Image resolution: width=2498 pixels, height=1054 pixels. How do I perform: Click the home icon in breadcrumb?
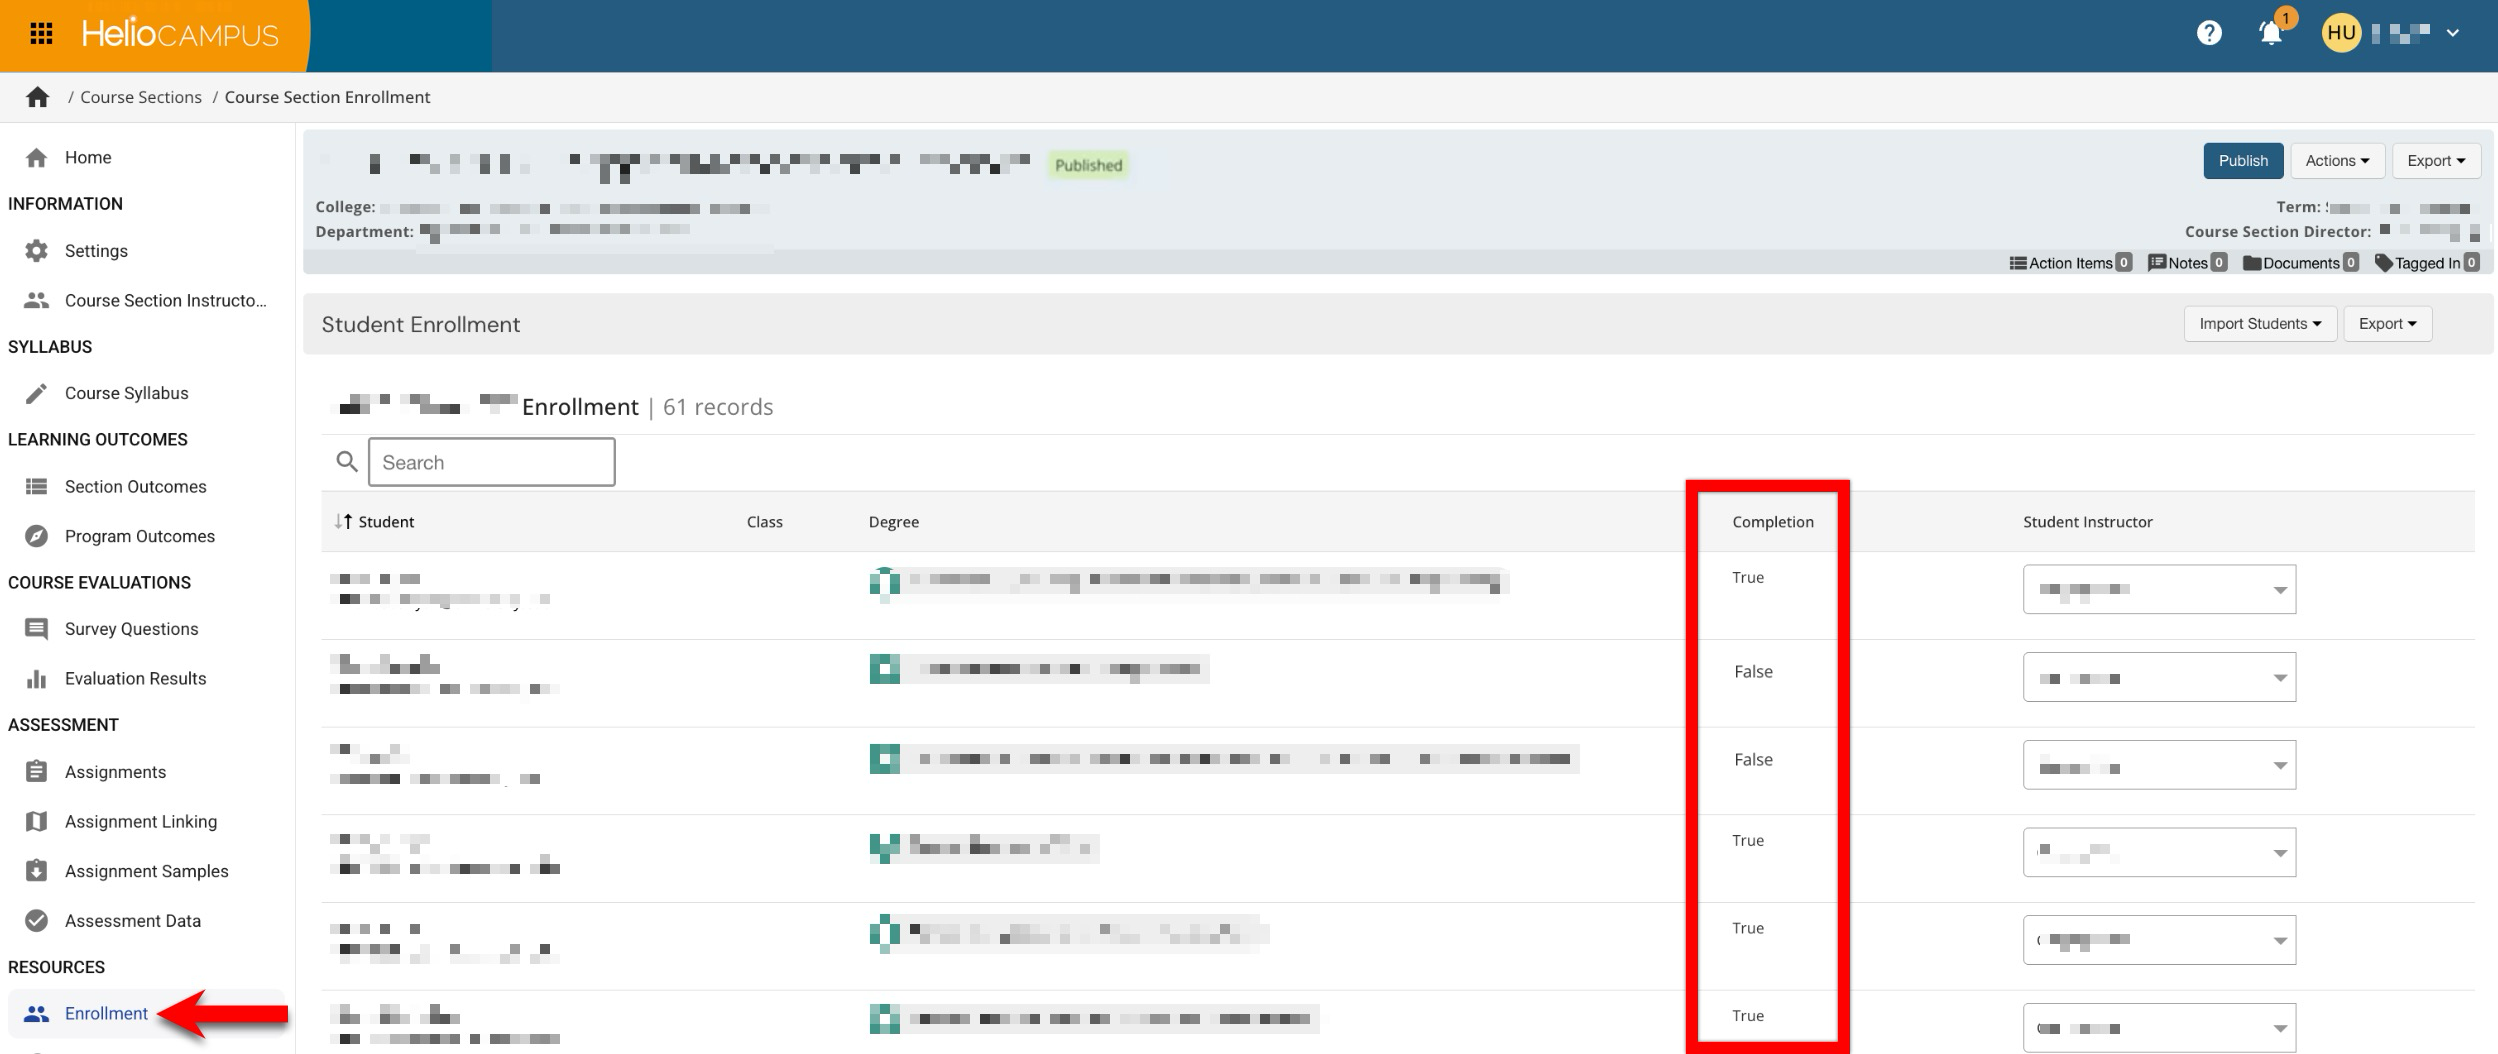[x=38, y=97]
